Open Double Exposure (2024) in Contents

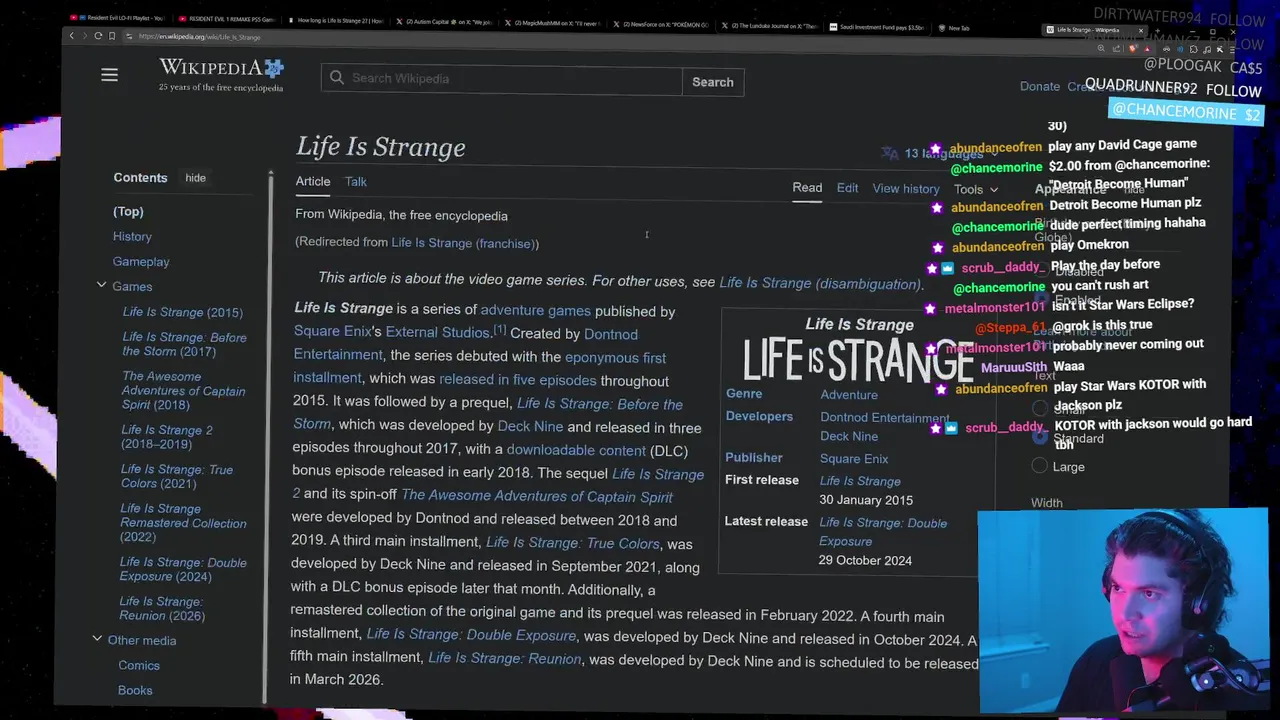pyautogui.click(x=183, y=569)
